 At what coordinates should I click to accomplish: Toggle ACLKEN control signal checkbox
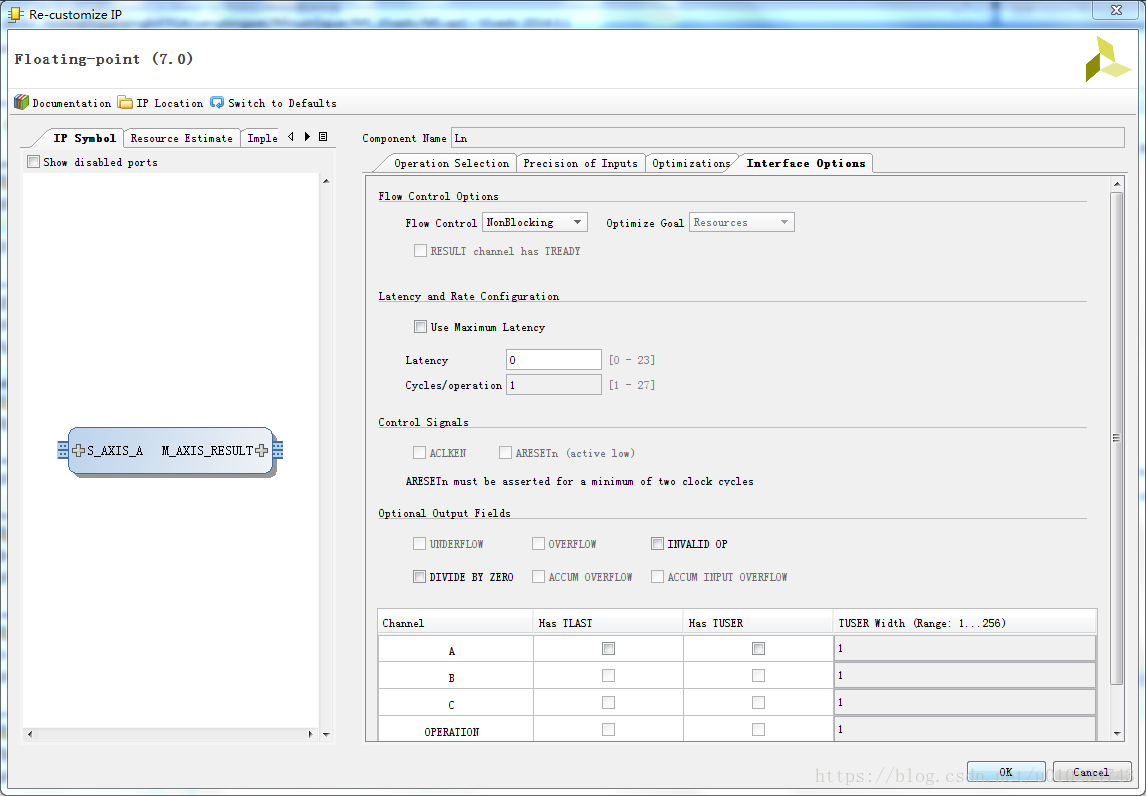coord(420,453)
